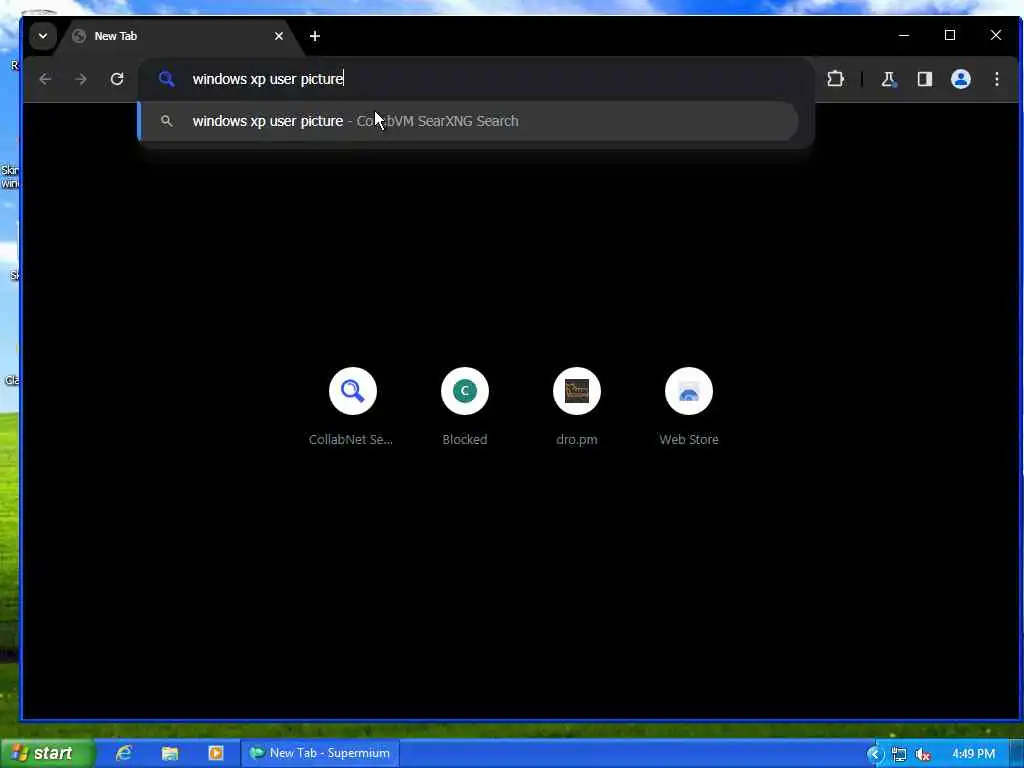Click the 'Blocked' shortcut label
This screenshot has height=768, width=1024.
click(x=465, y=440)
